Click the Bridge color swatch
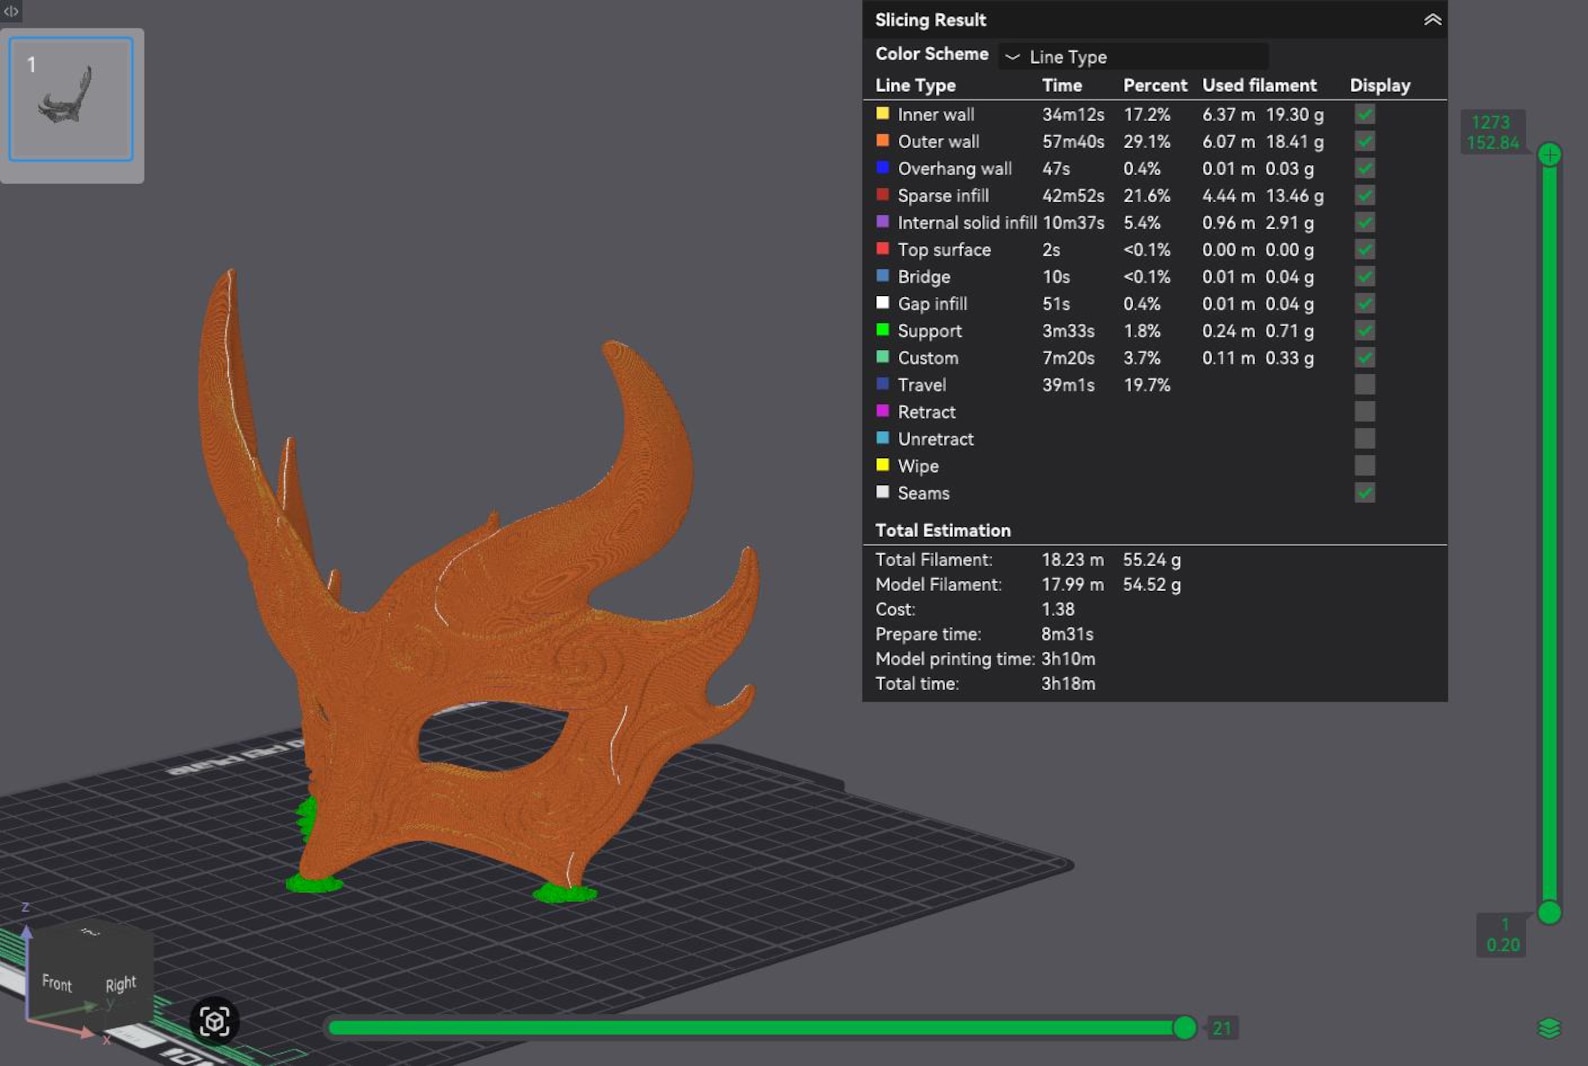This screenshot has width=1588, height=1066. (x=882, y=275)
